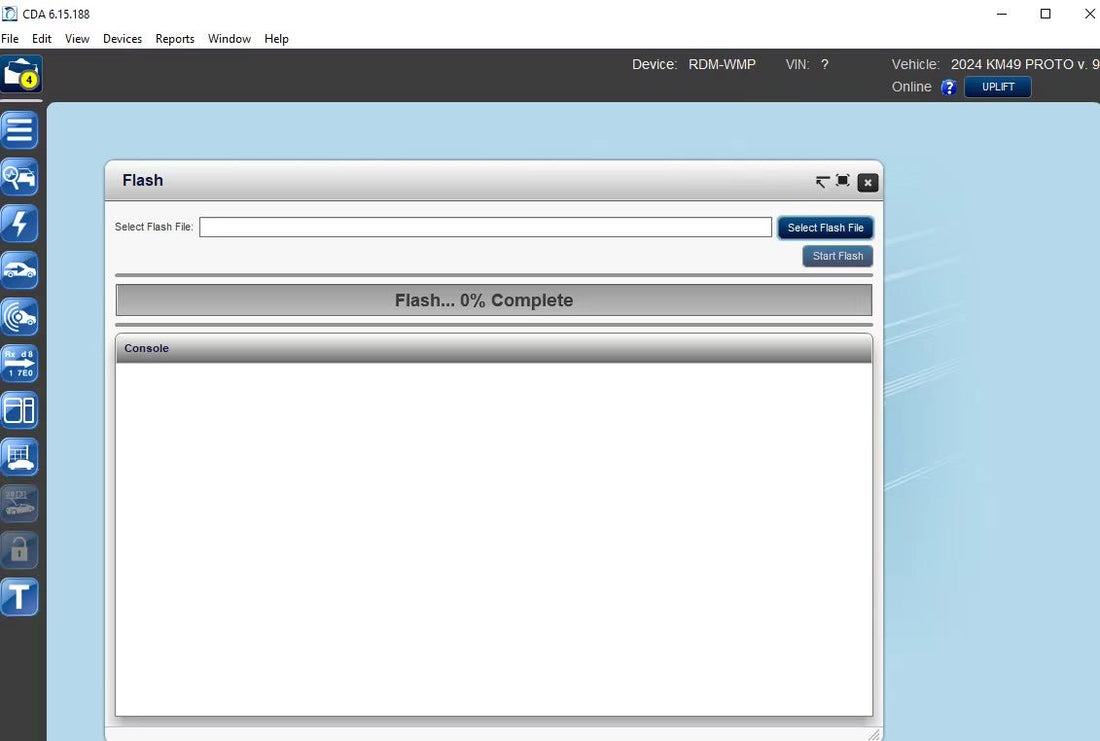The width and height of the screenshot is (1100, 741).
Task: Select the magnifier and car sidebar icon
Action: (x=20, y=177)
